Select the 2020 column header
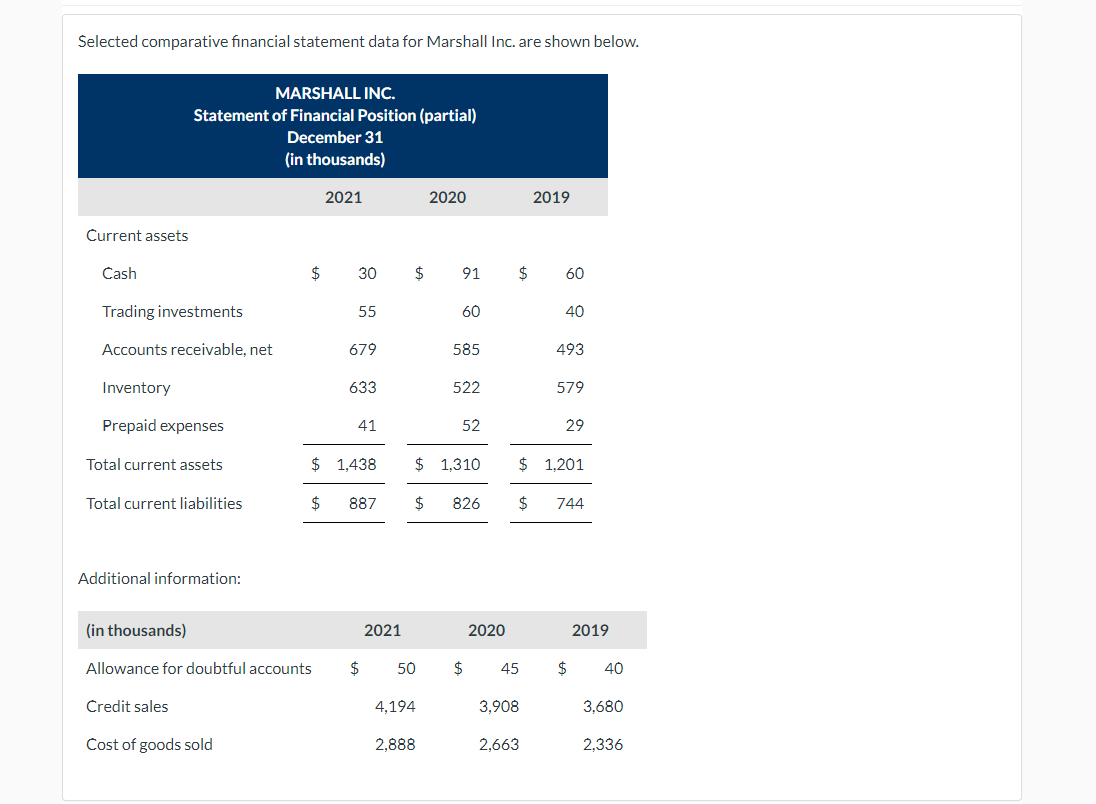This screenshot has height=804, width=1096. 447,197
